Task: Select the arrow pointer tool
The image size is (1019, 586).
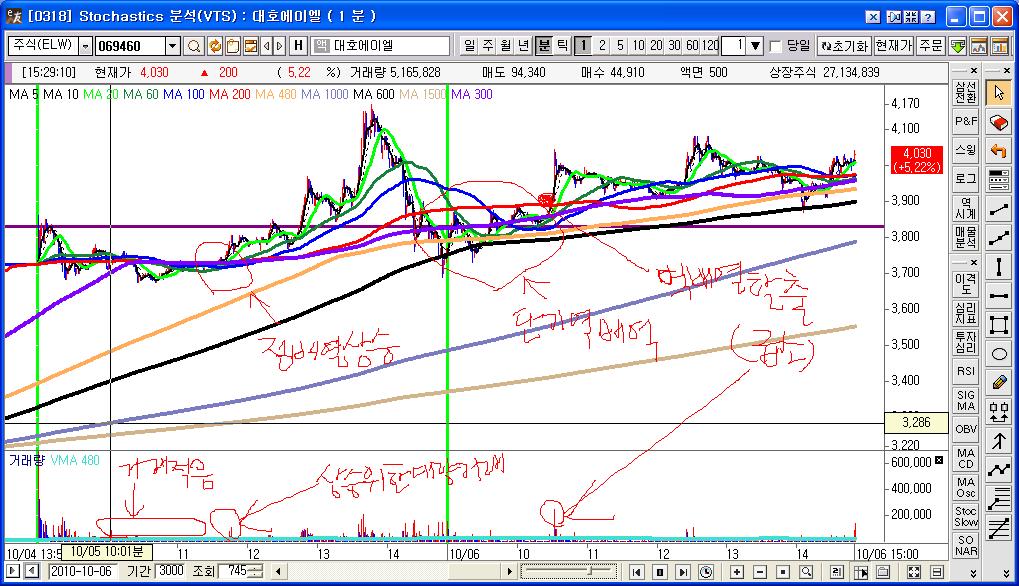Action: pos(998,93)
